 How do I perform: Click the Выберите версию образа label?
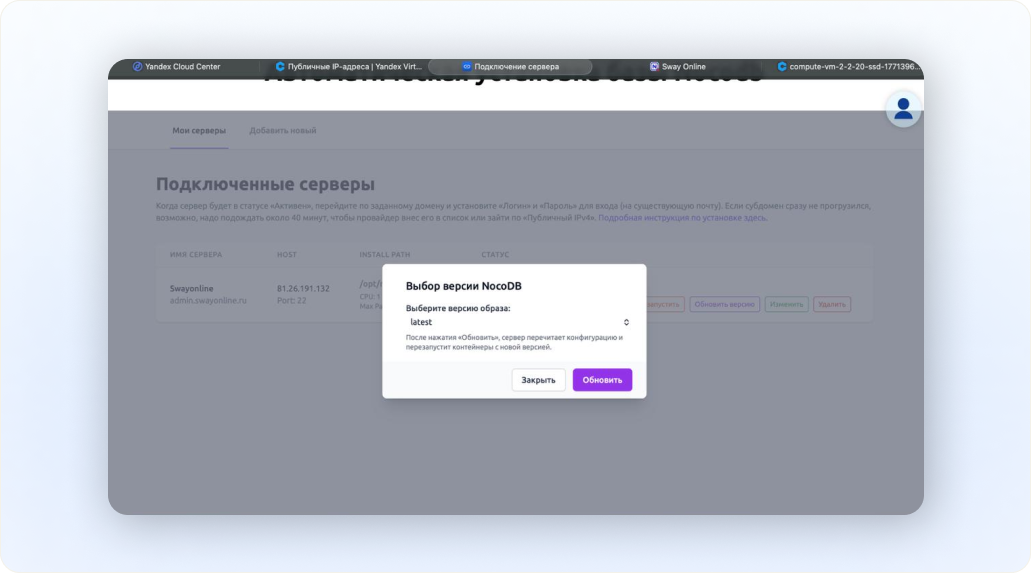[458, 308]
